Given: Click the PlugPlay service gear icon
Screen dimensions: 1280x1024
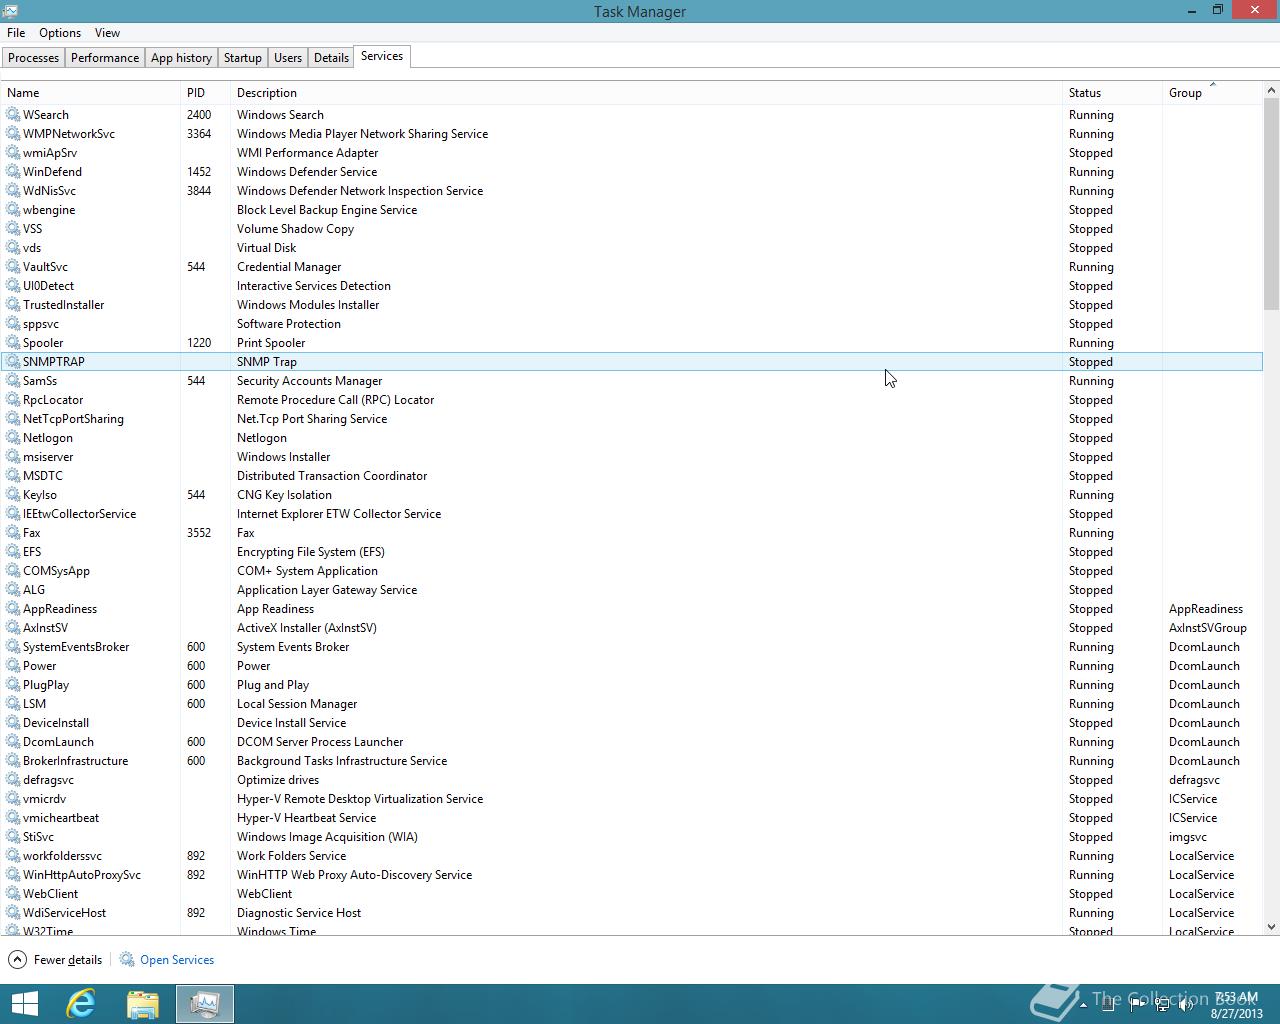Looking at the screenshot, I should click(x=13, y=685).
